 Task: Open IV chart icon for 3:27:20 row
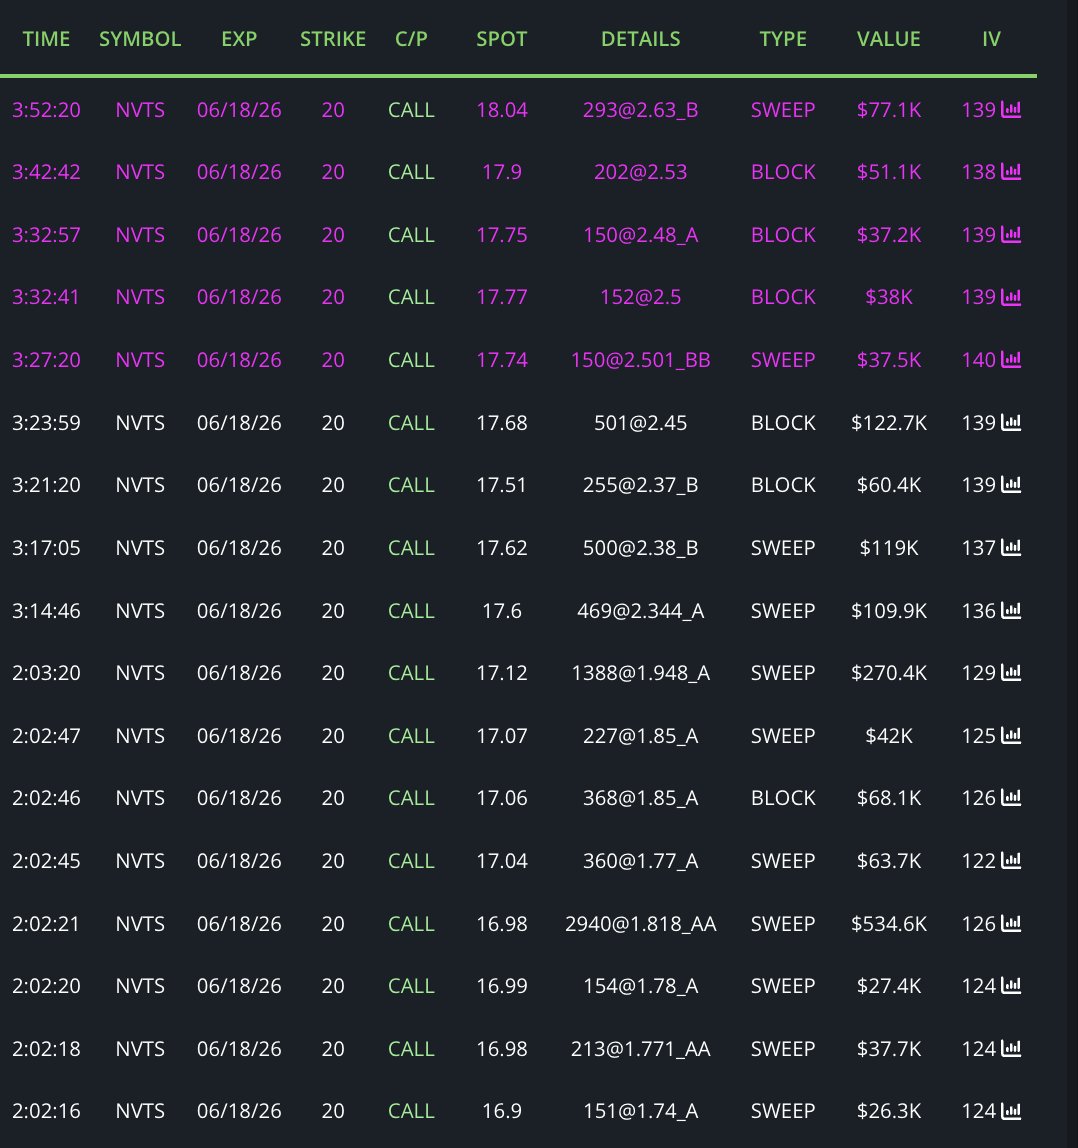point(1011,359)
